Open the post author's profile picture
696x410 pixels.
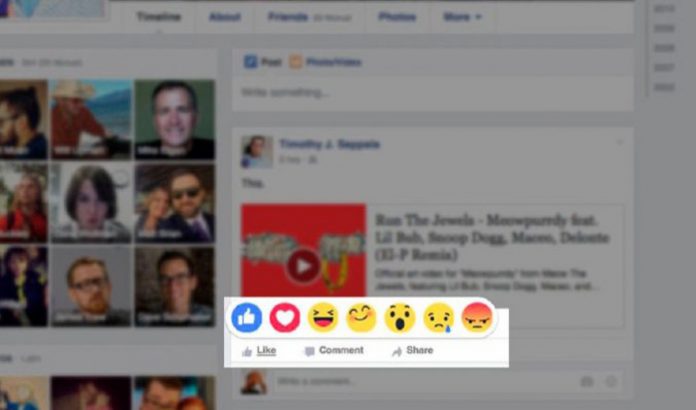pos(257,152)
